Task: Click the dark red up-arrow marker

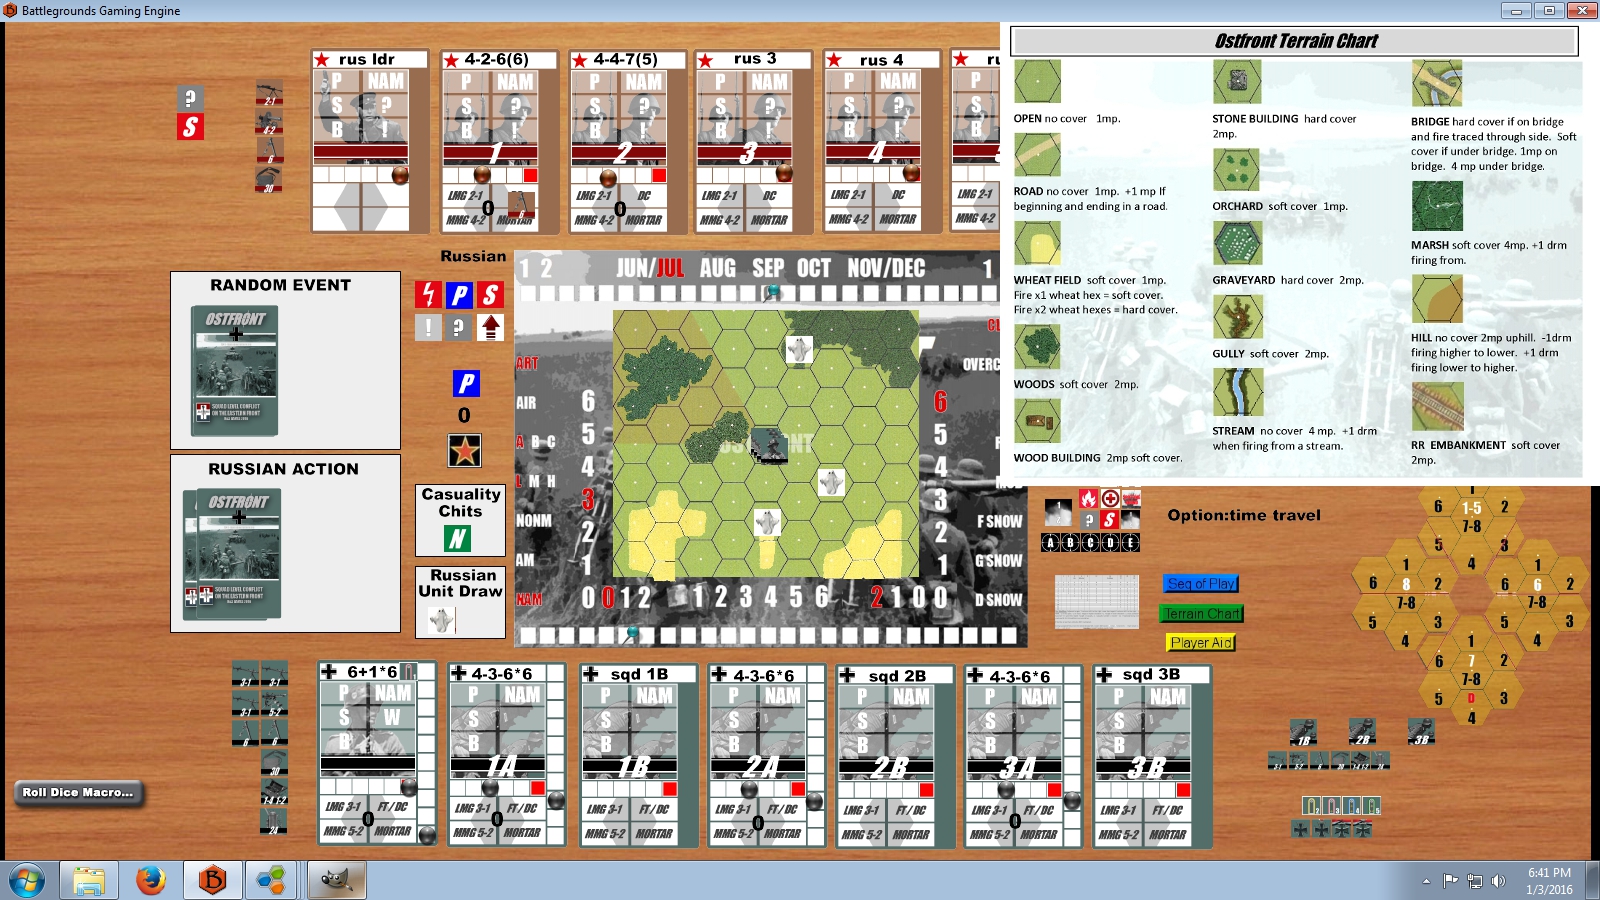Action: (x=490, y=327)
